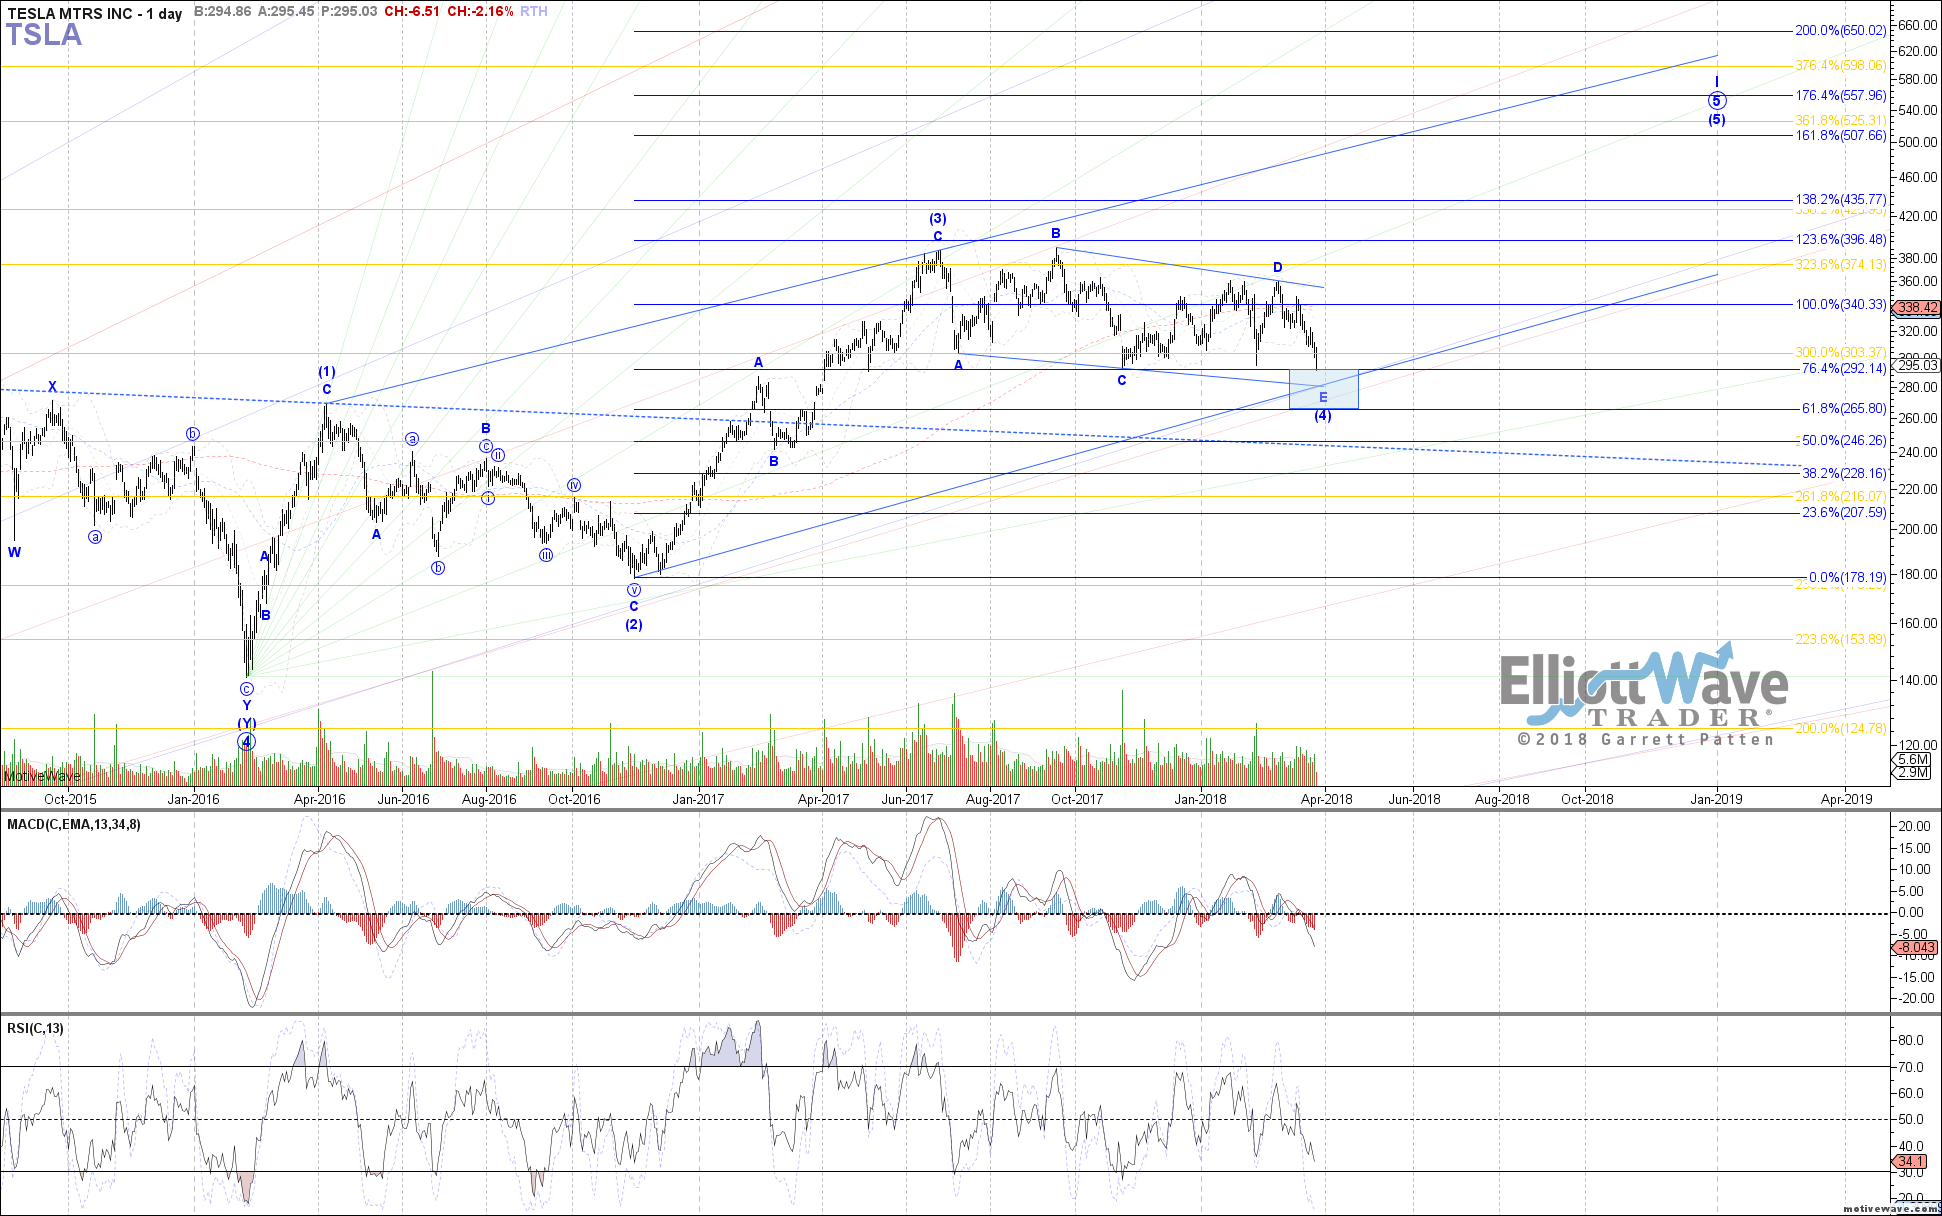Click the 80.0 RSI axis label

pos(1911,1041)
